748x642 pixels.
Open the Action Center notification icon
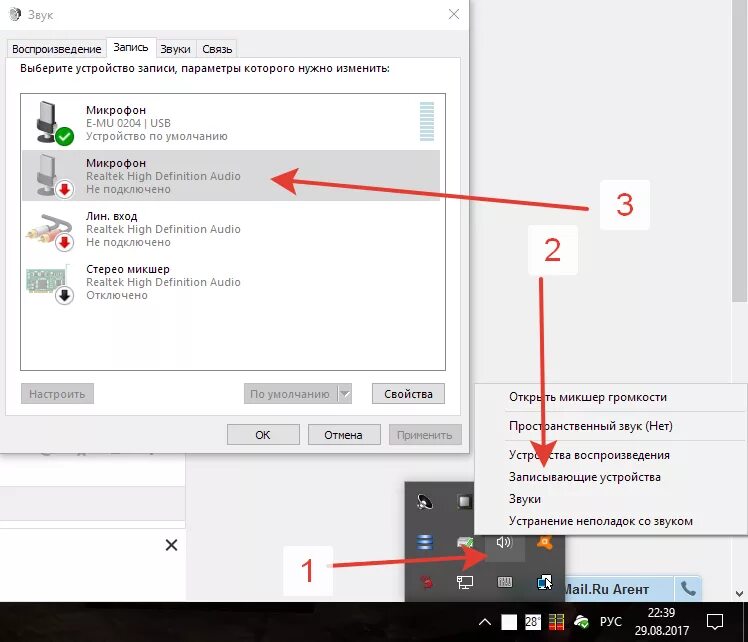(x=715, y=622)
